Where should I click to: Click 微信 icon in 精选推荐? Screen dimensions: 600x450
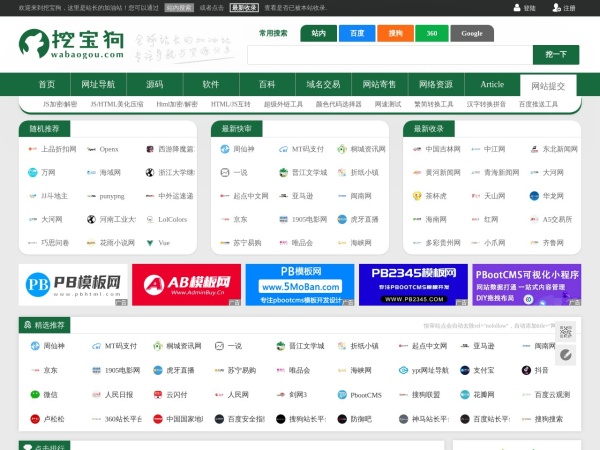(35, 395)
